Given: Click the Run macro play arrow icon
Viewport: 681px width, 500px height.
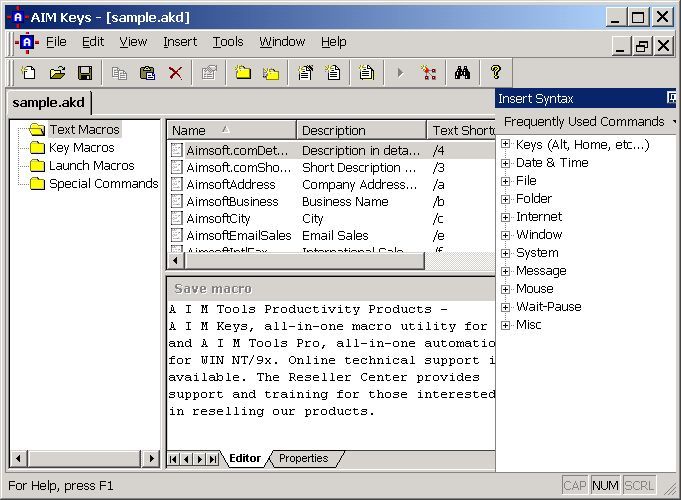Looking at the screenshot, I should (400, 73).
